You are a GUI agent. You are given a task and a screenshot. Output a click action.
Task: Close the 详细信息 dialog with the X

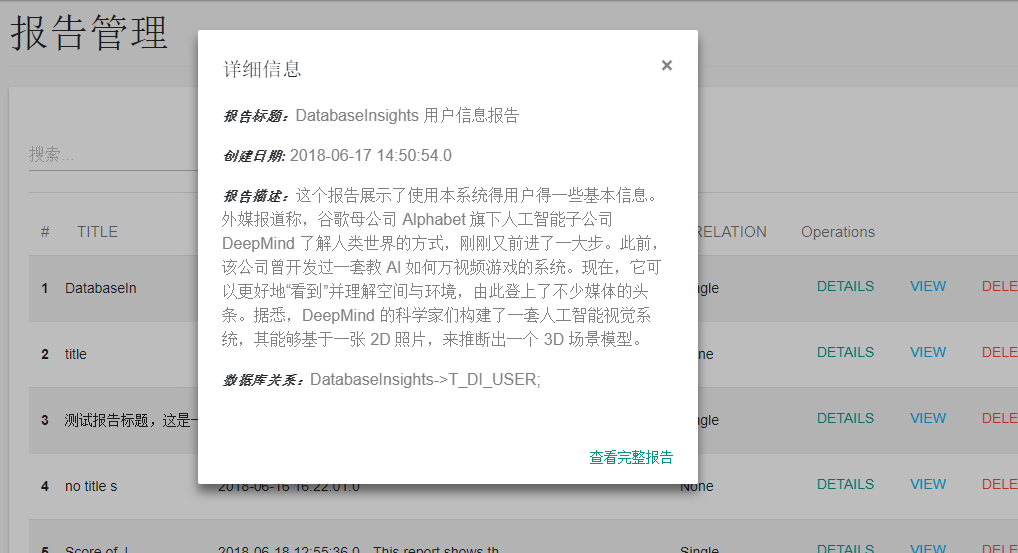[x=667, y=66]
